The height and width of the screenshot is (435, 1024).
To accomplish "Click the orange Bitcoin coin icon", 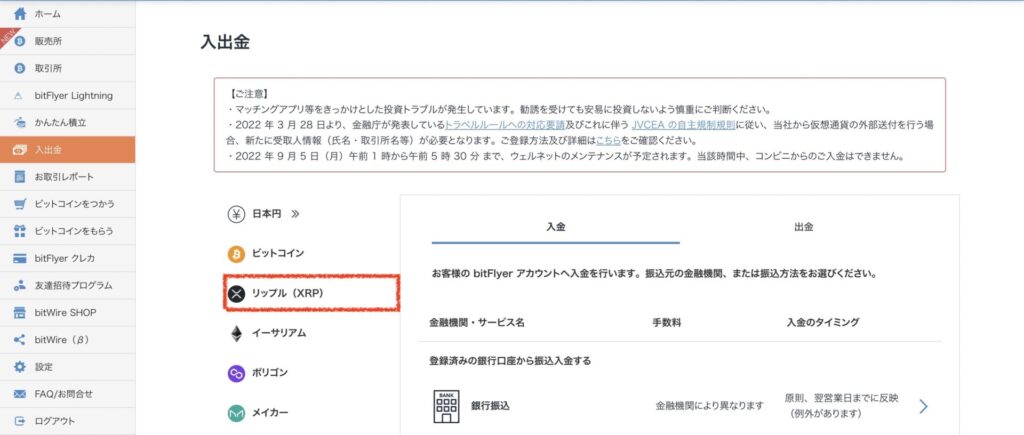I will click(x=236, y=254).
